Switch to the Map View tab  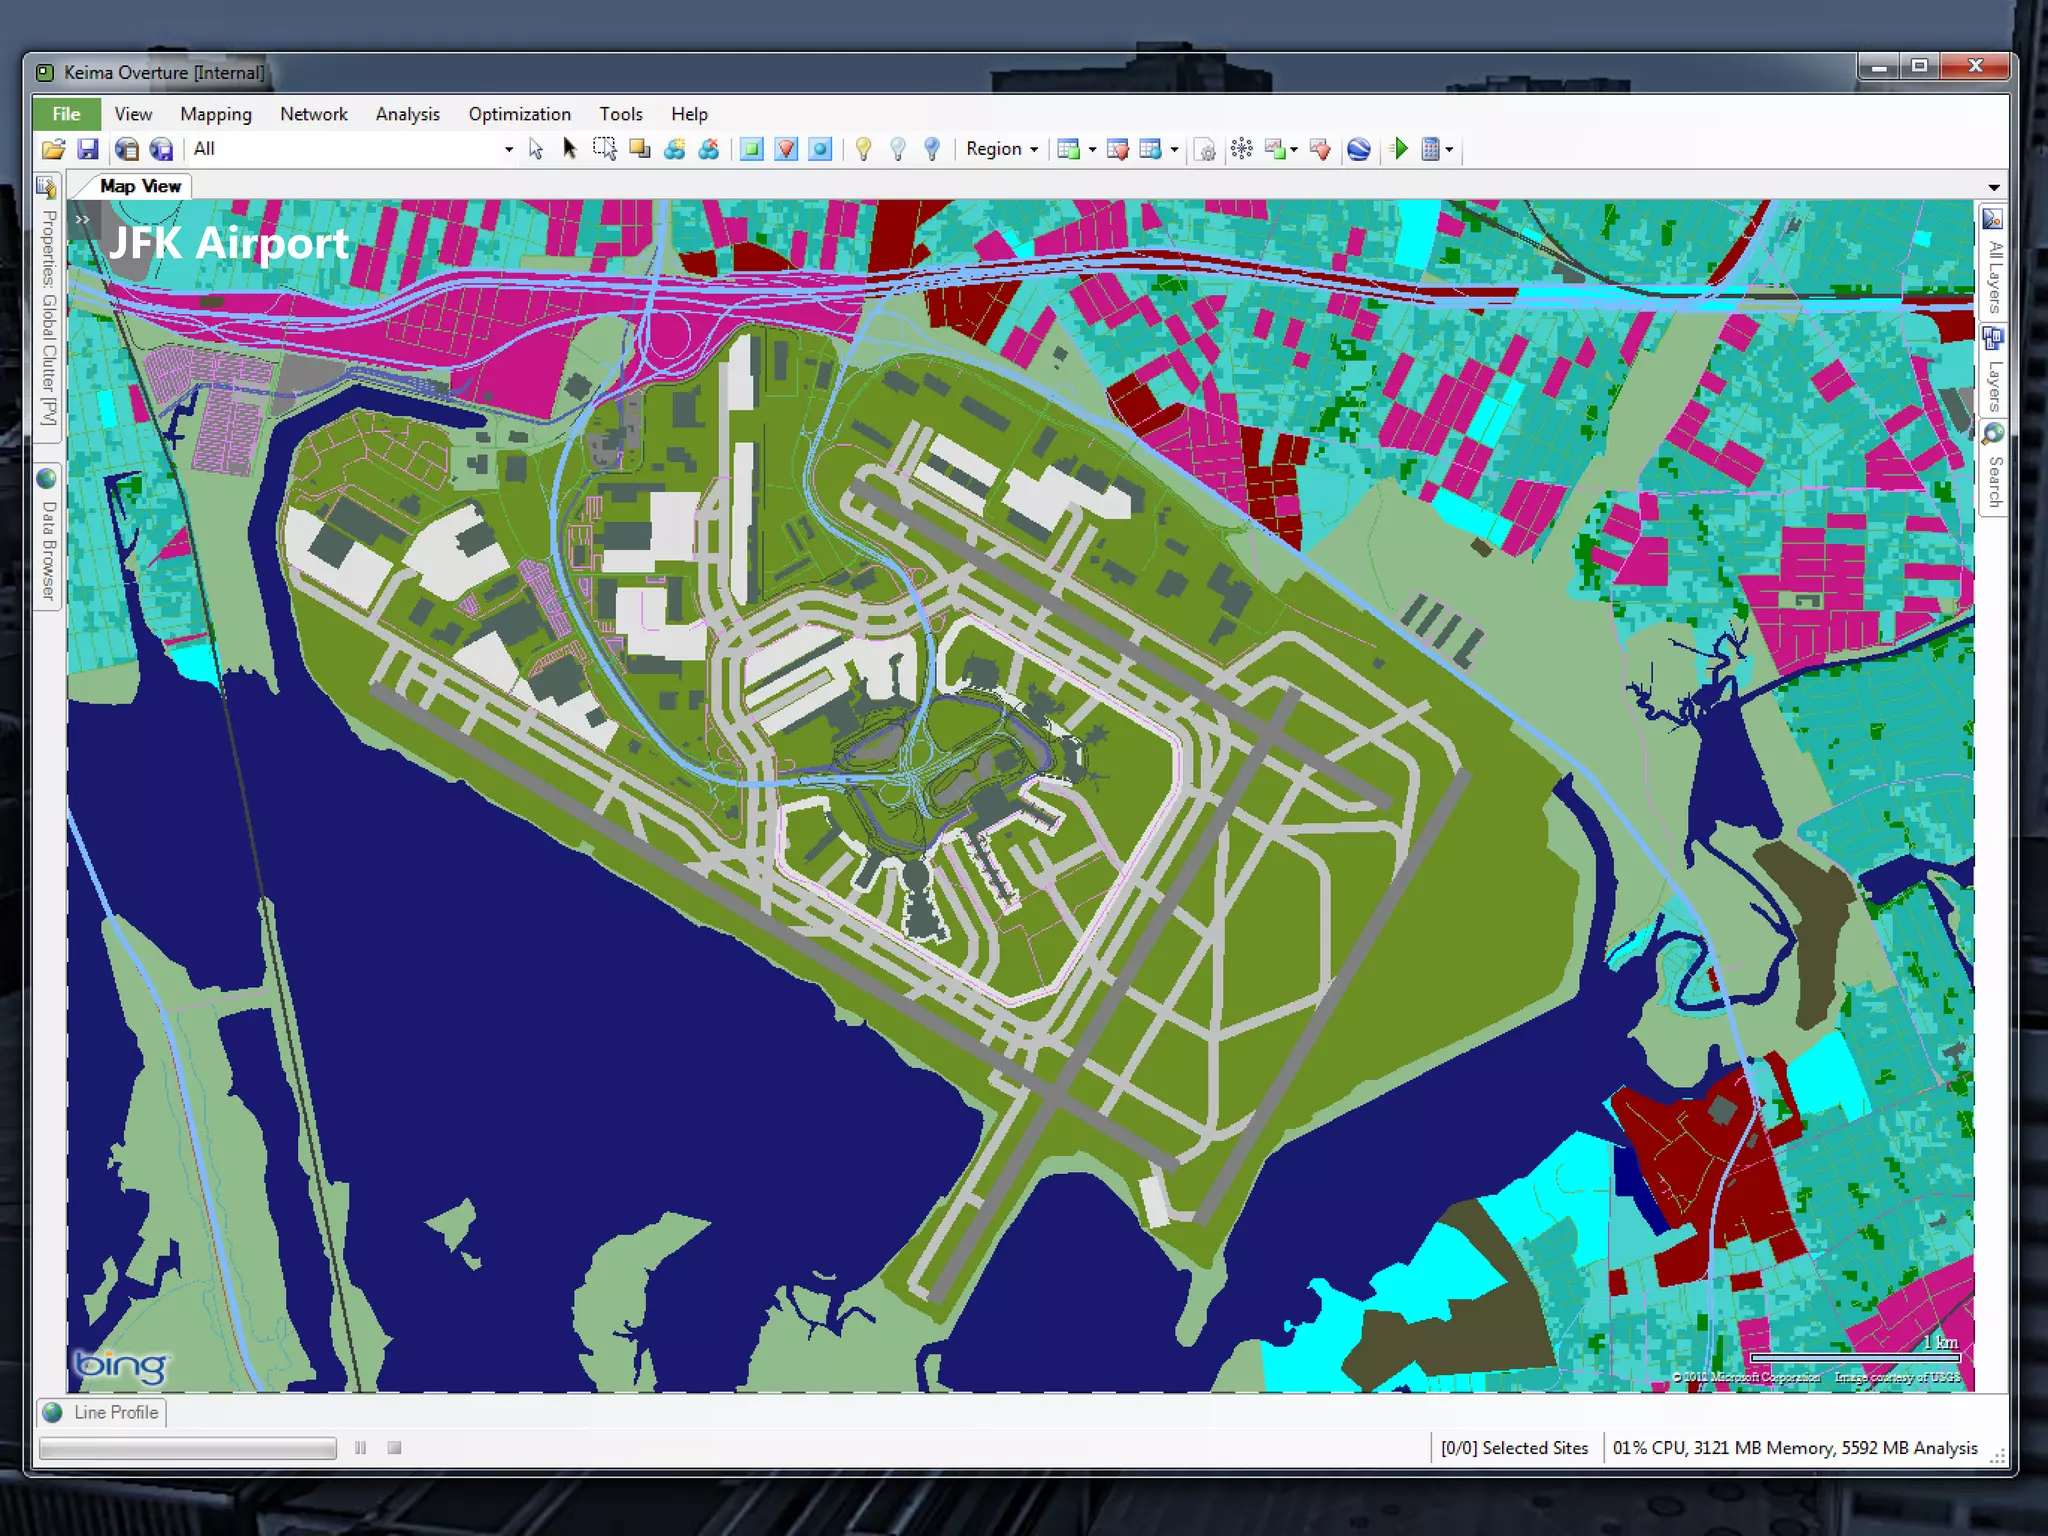tap(140, 186)
